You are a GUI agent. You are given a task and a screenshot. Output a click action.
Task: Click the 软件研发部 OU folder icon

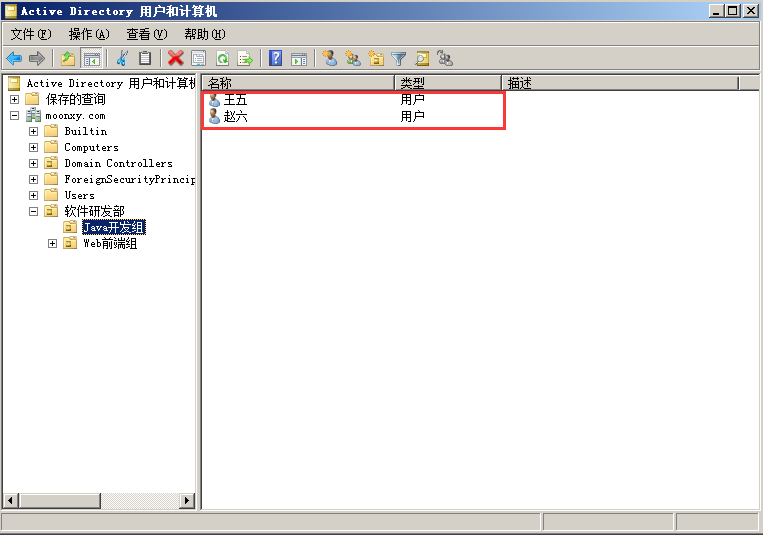pos(51,211)
